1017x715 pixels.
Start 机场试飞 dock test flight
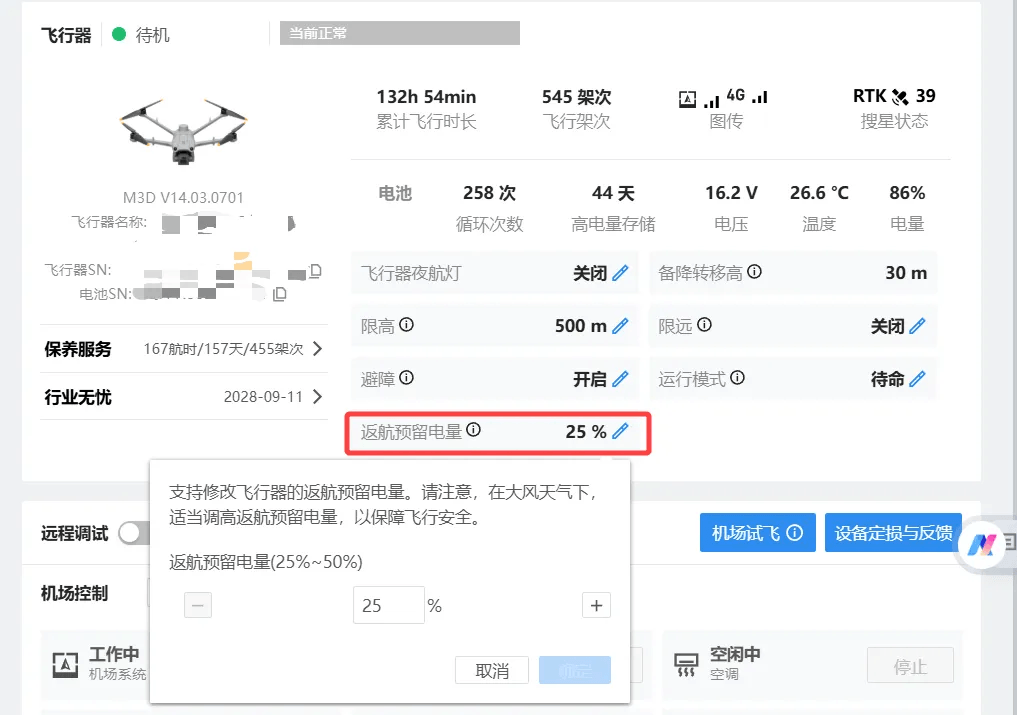pos(758,533)
